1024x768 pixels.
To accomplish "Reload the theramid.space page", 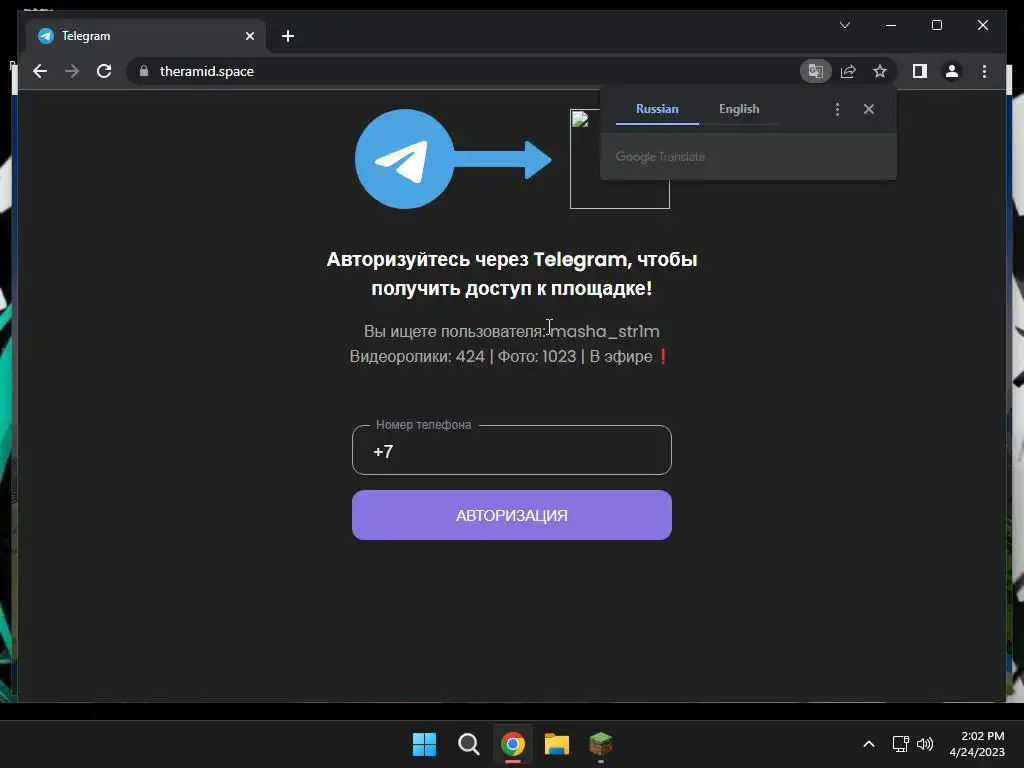I will (104, 71).
